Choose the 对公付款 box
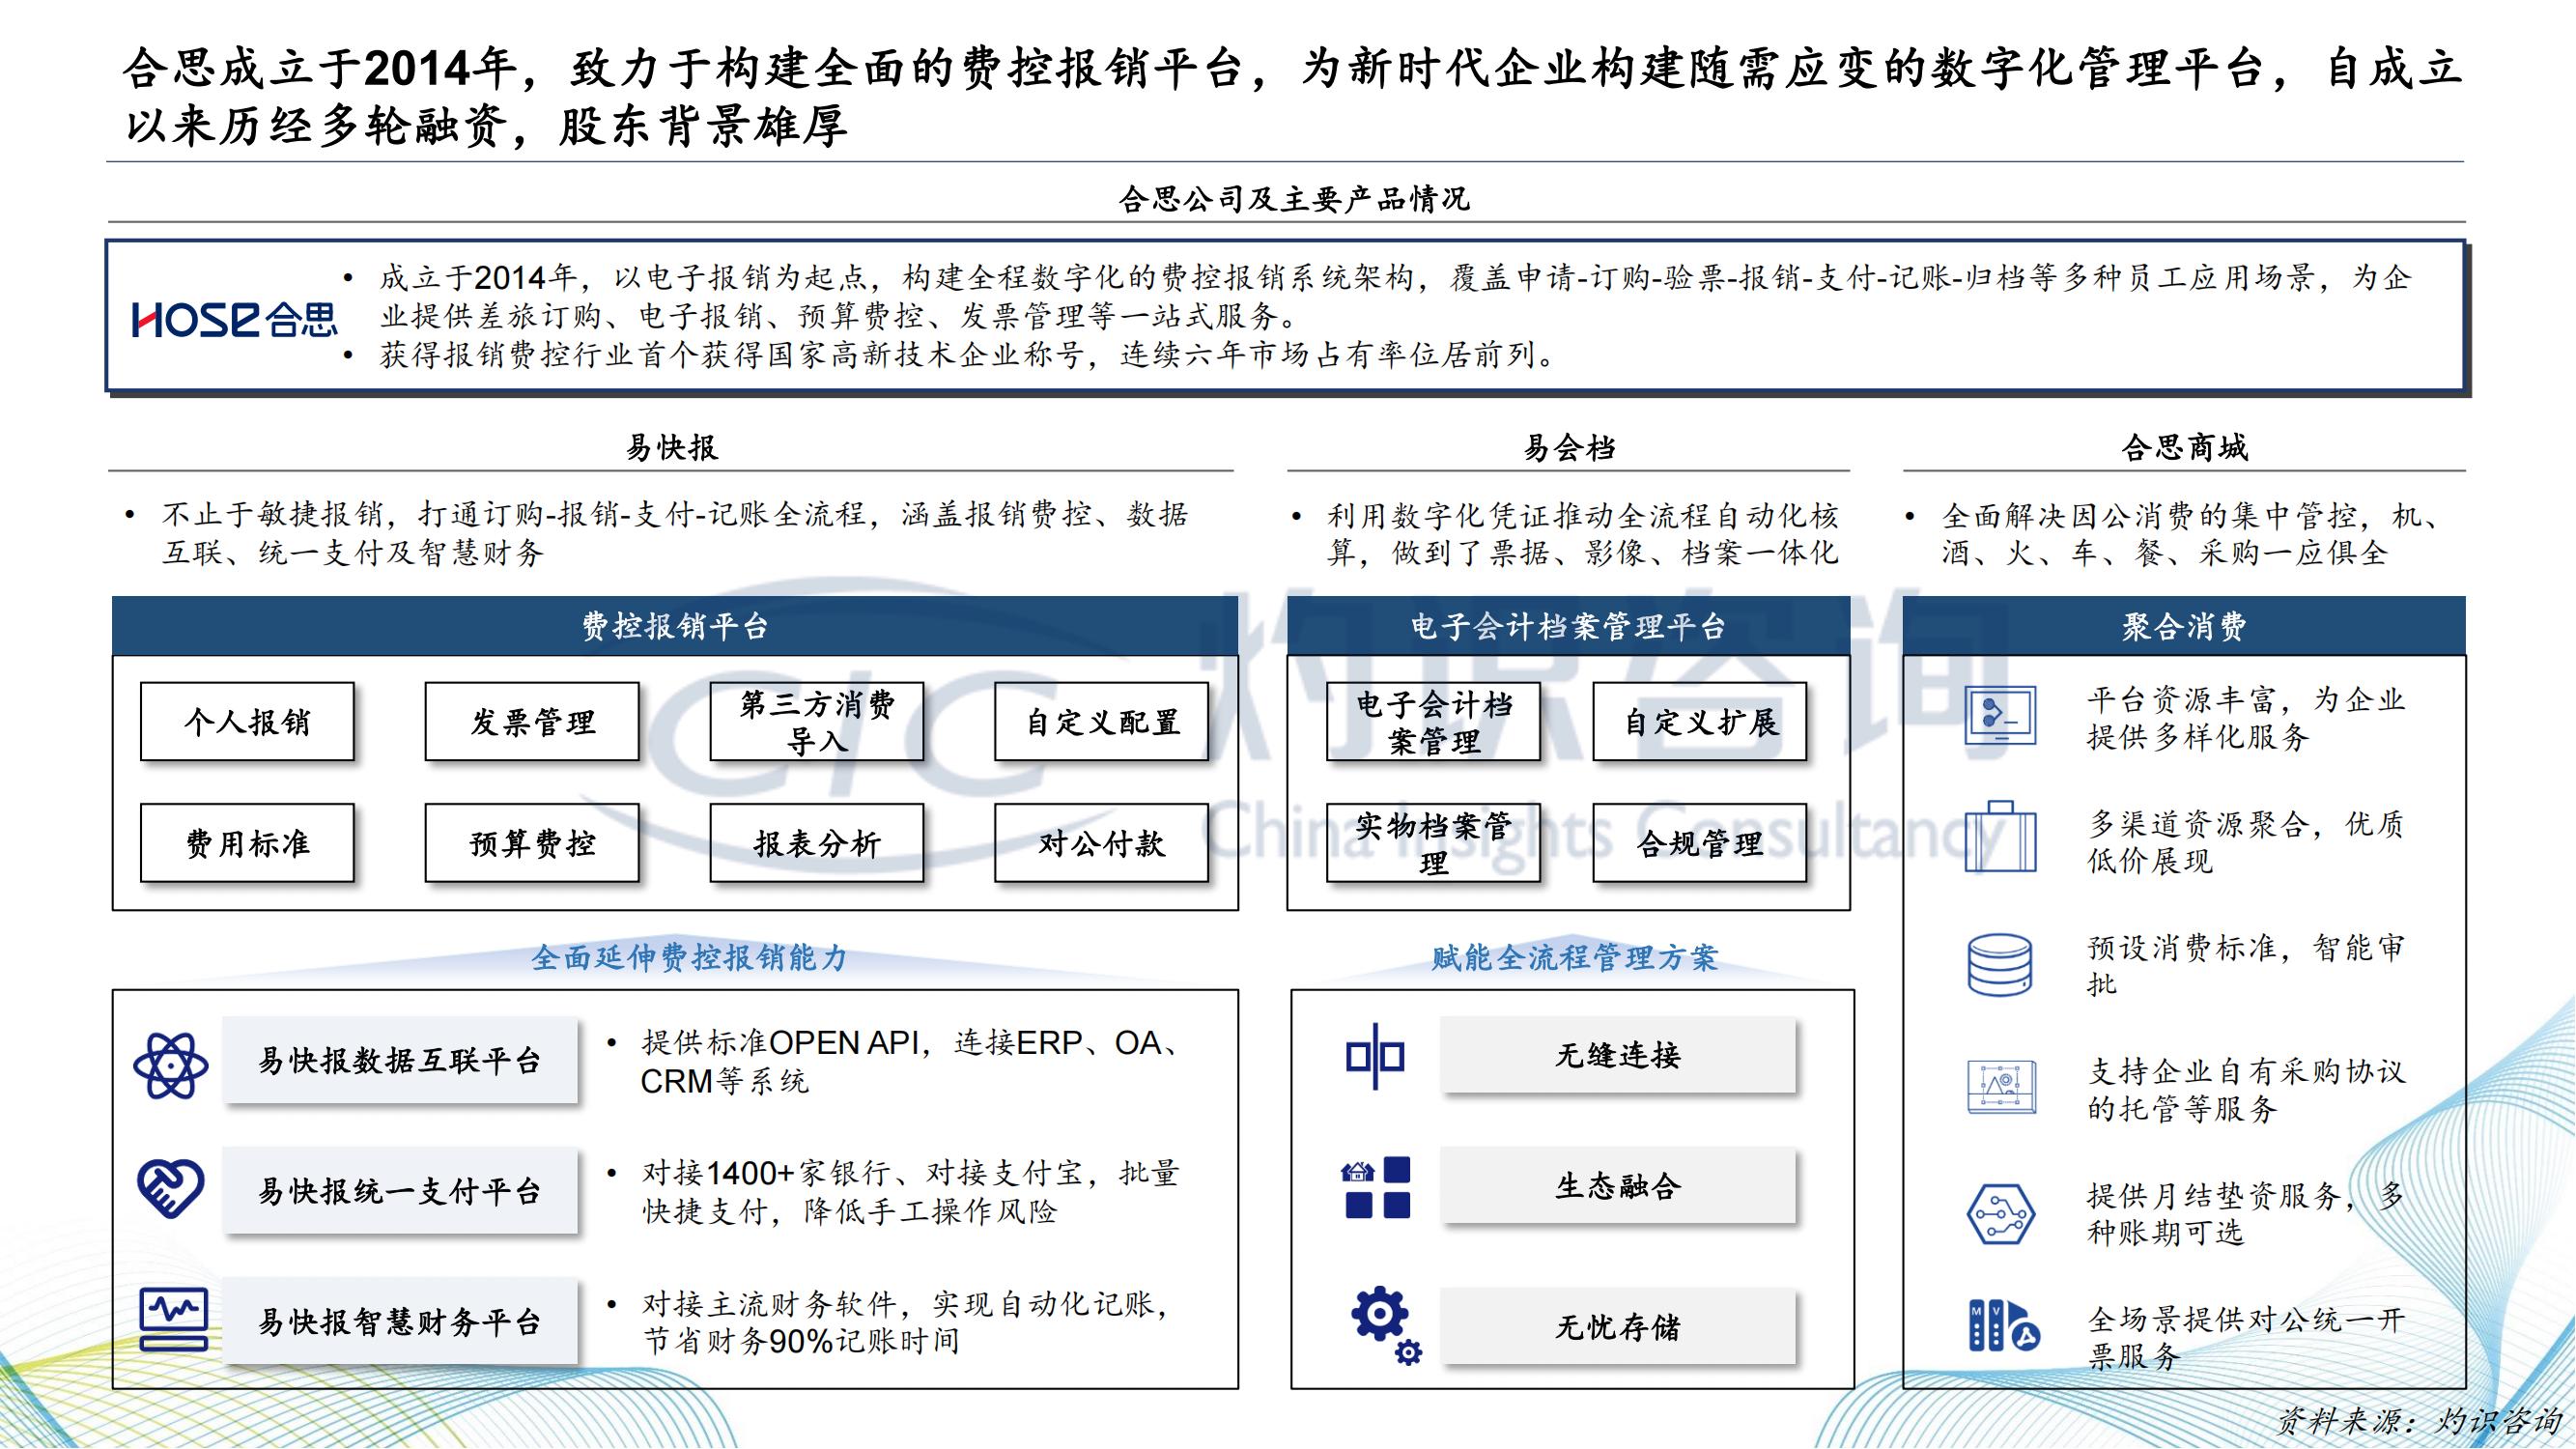2576x1449 pixels. (1102, 843)
